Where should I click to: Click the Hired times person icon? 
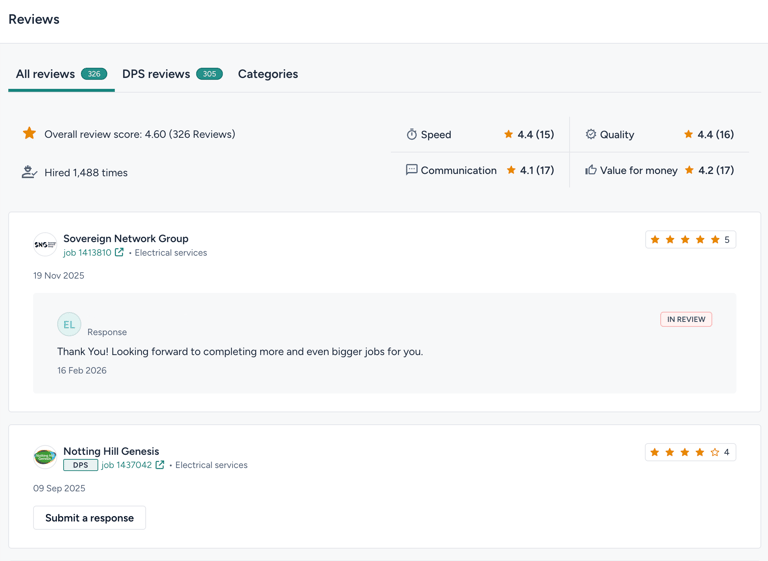(x=30, y=172)
